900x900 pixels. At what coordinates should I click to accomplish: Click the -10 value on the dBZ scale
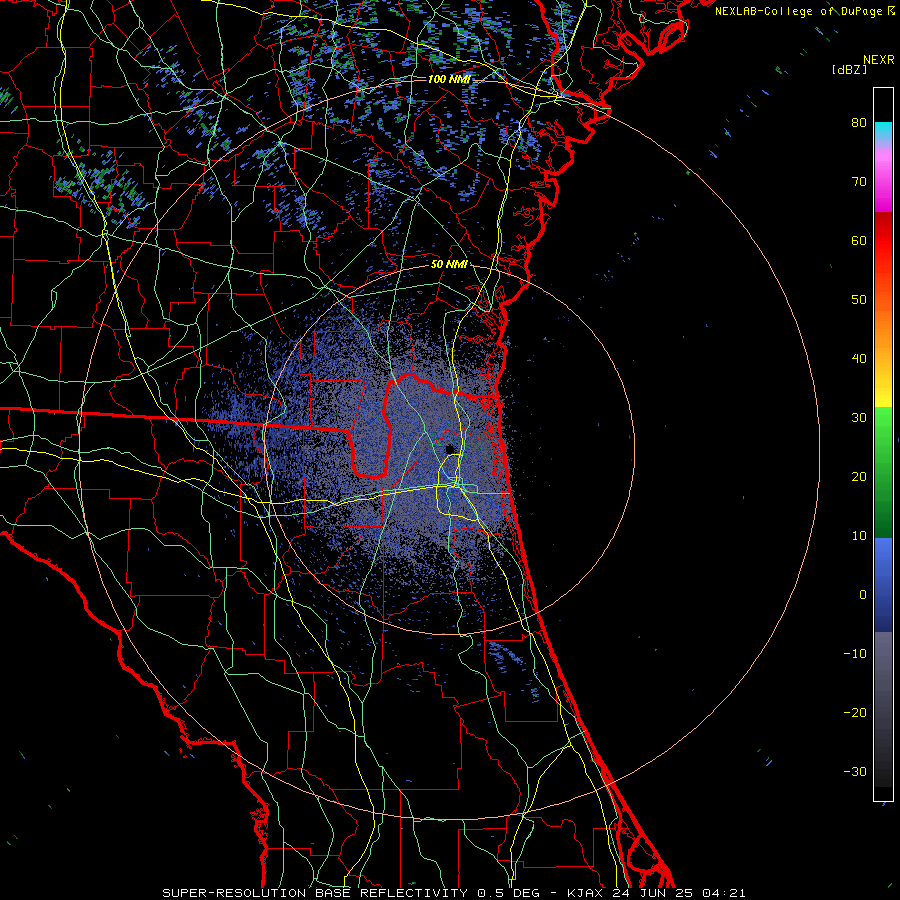pyautogui.click(x=855, y=654)
